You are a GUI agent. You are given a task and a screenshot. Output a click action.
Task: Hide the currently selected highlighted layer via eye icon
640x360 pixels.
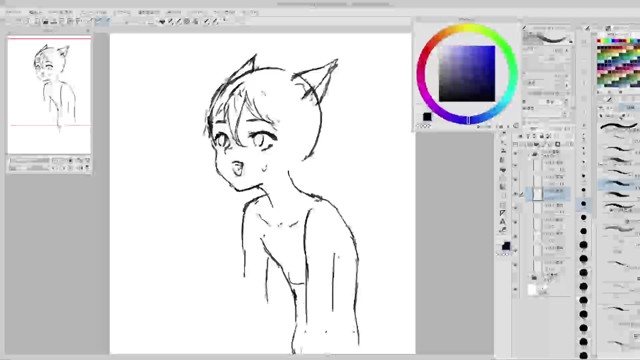pyautogui.click(x=516, y=194)
